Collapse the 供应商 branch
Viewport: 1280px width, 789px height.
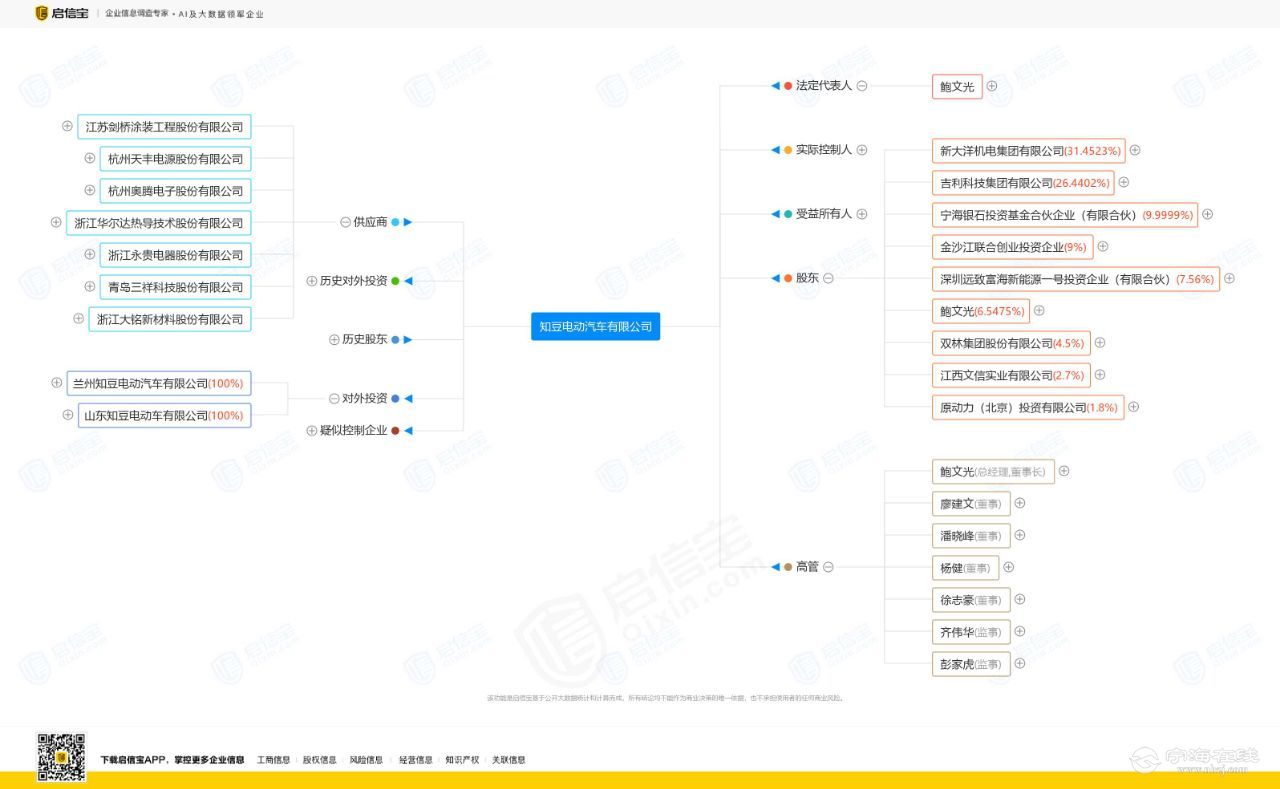pos(345,222)
